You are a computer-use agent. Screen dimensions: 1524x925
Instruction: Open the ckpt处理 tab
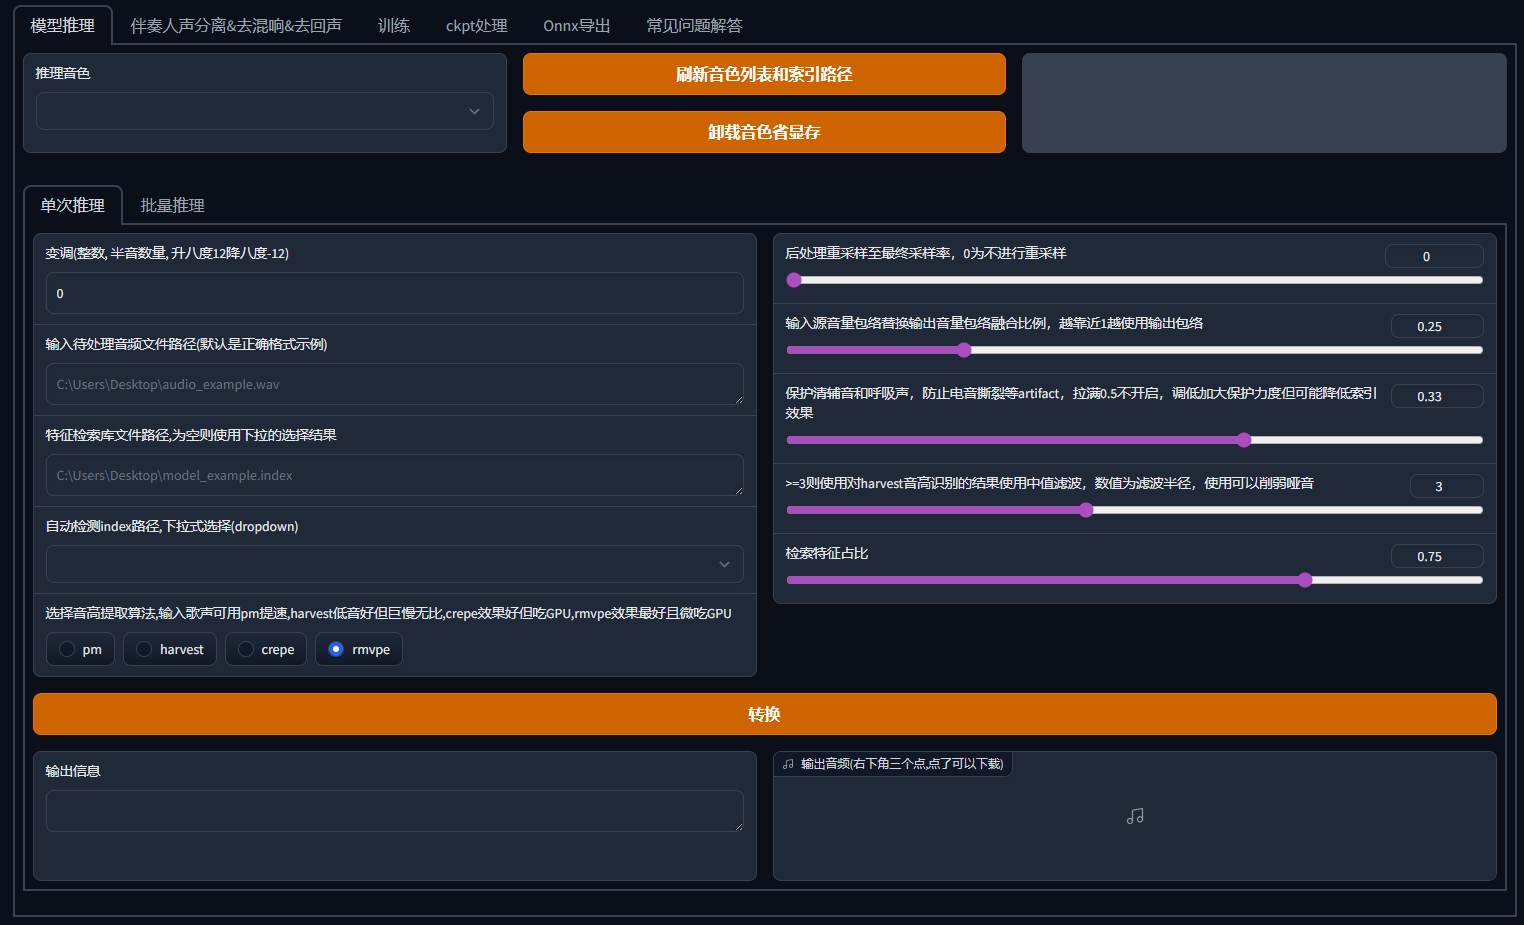476,26
